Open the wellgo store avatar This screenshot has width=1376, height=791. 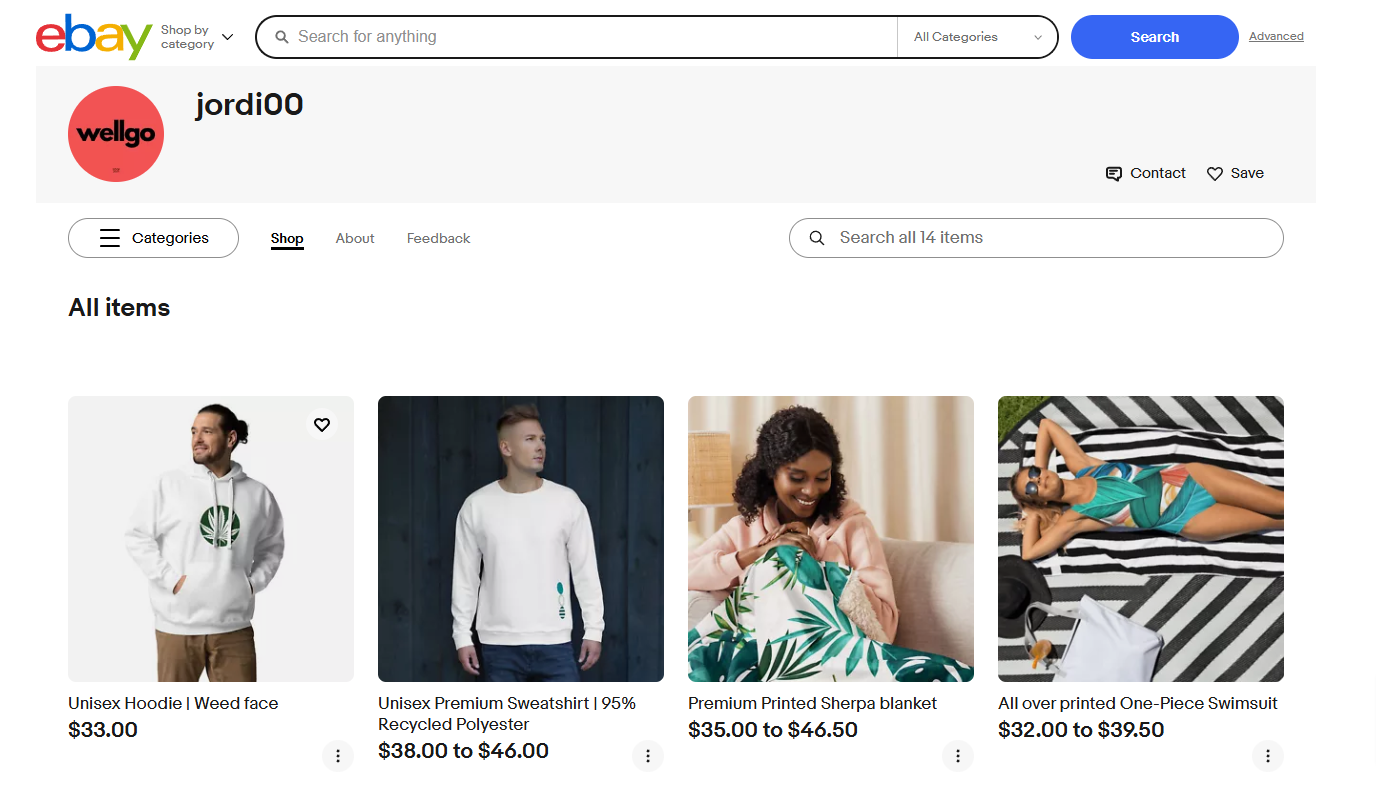pos(116,134)
